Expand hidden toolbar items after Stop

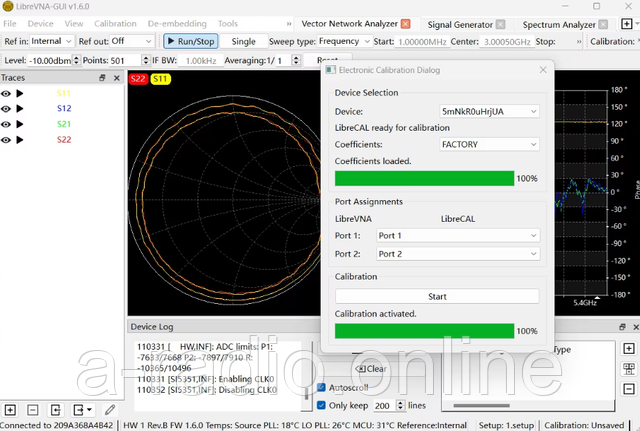point(579,42)
